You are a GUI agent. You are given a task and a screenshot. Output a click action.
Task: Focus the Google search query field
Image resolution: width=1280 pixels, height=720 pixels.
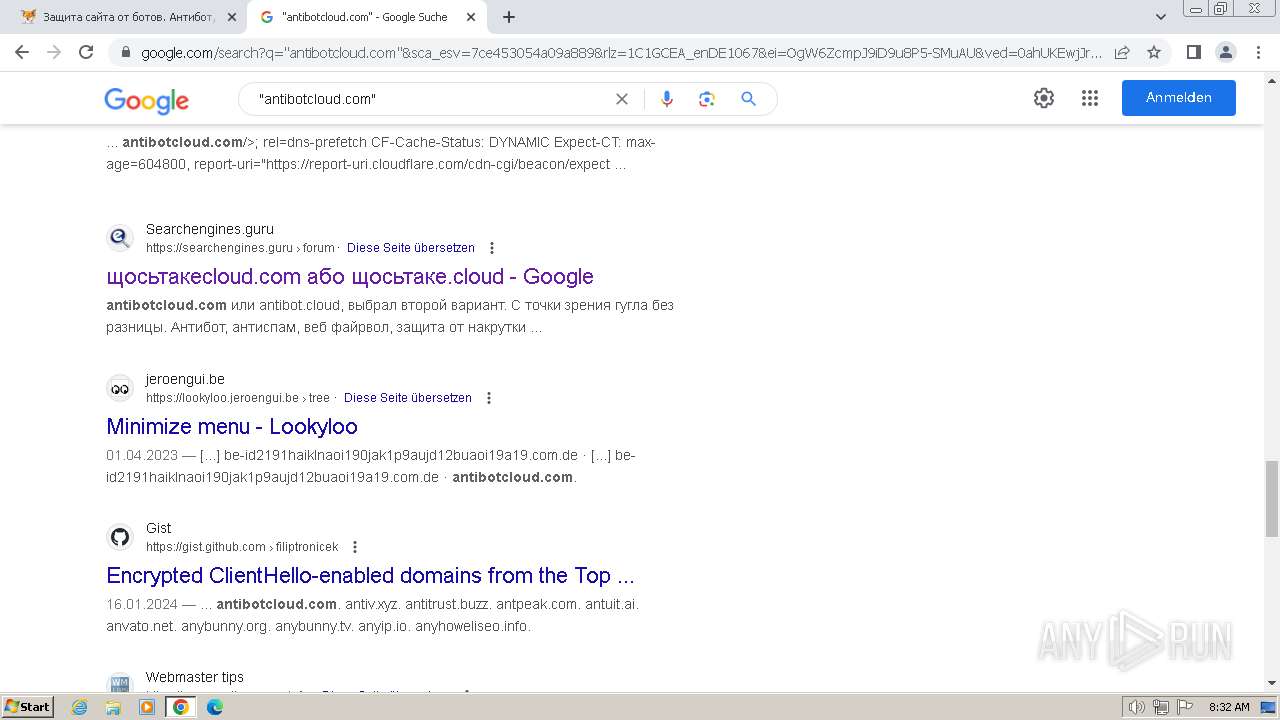pyautogui.click(x=430, y=99)
